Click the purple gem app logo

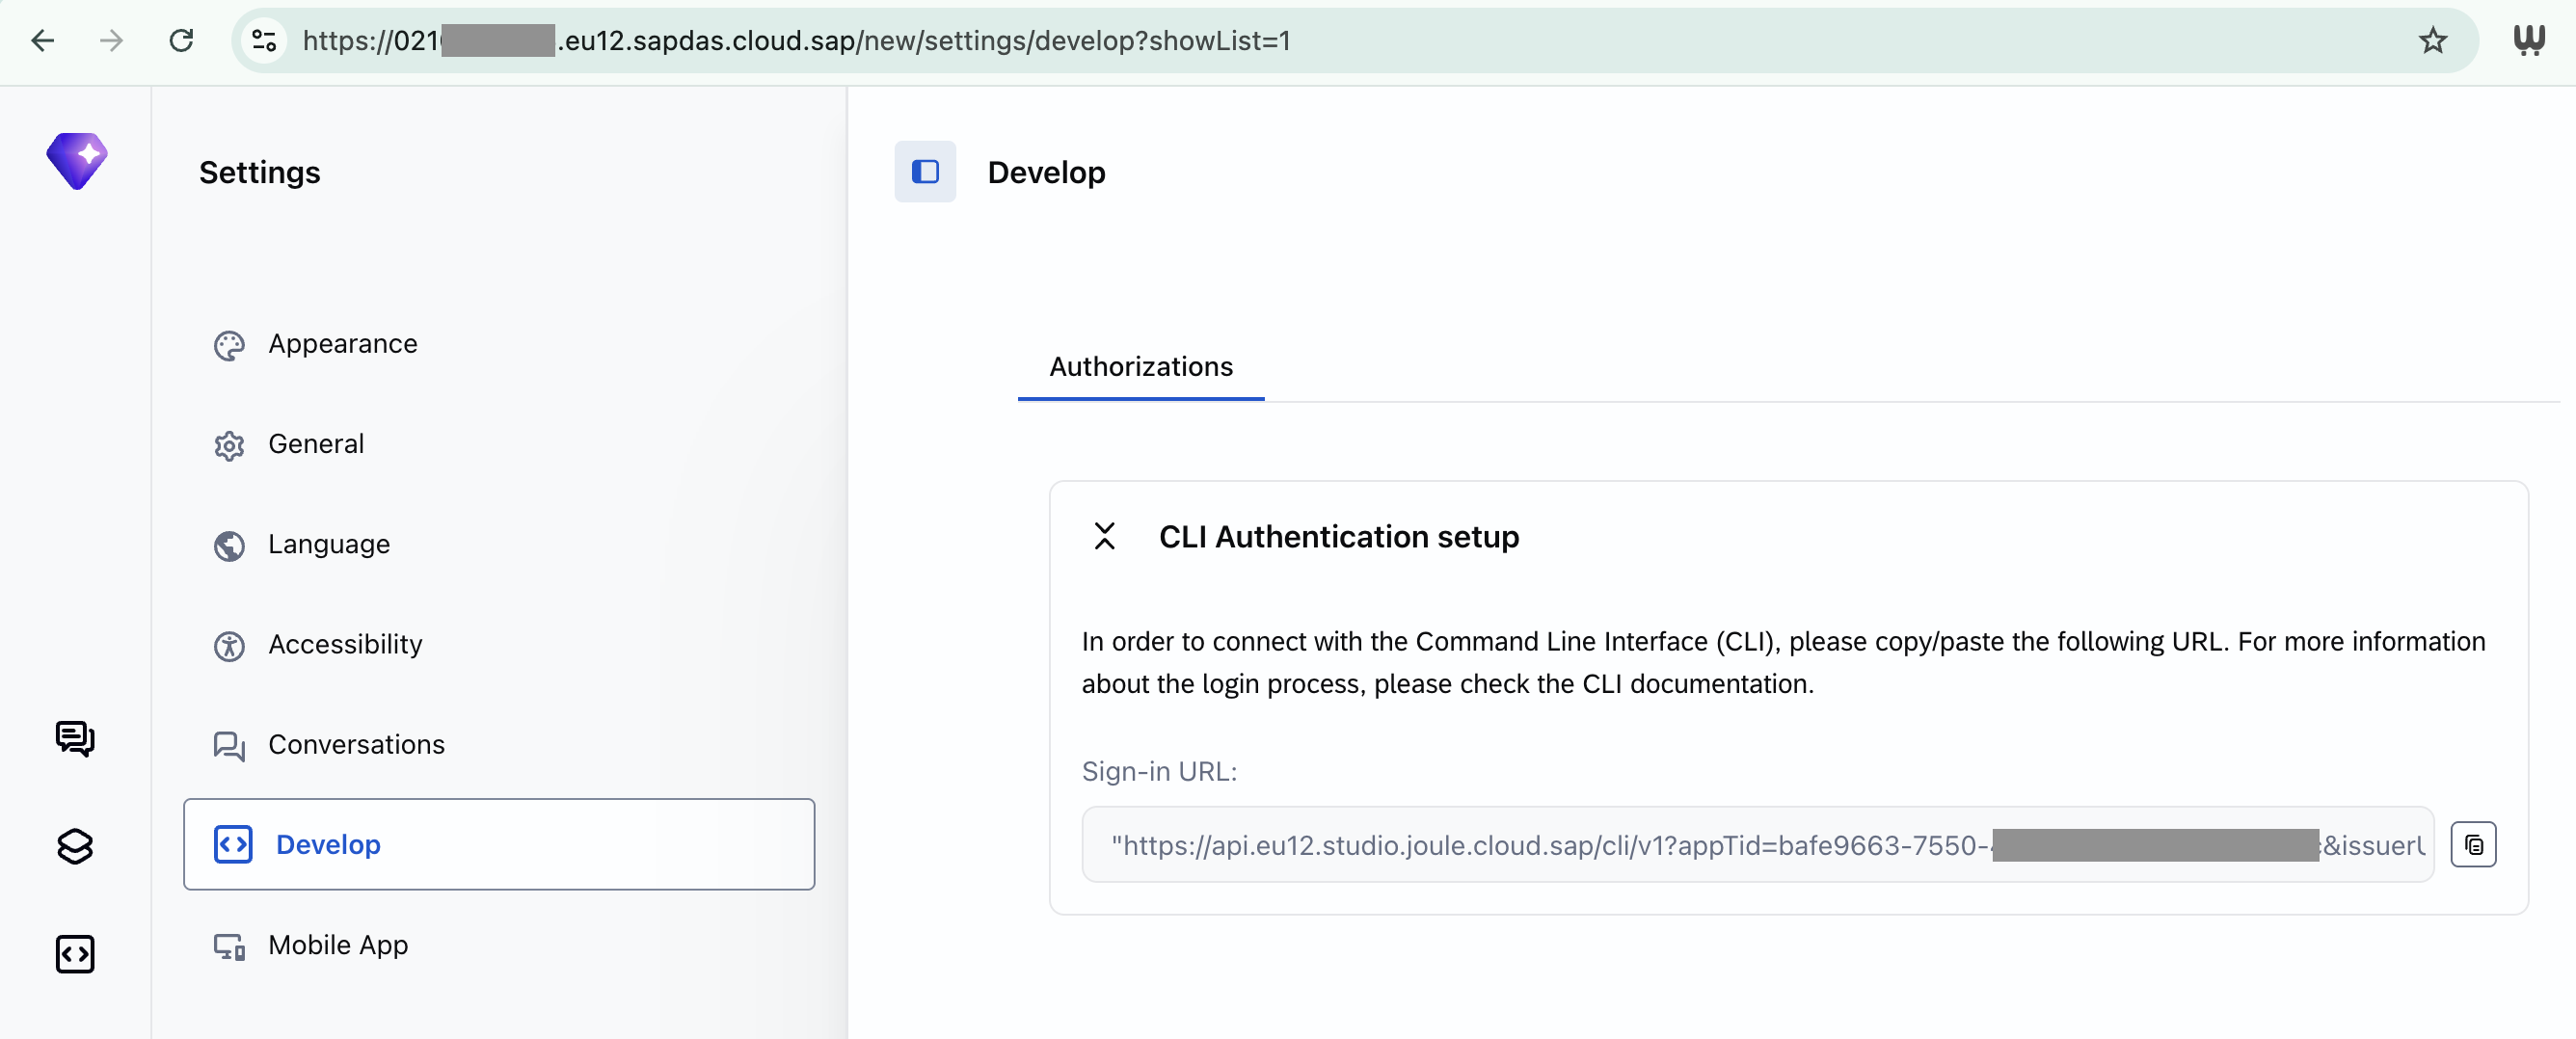click(77, 160)
